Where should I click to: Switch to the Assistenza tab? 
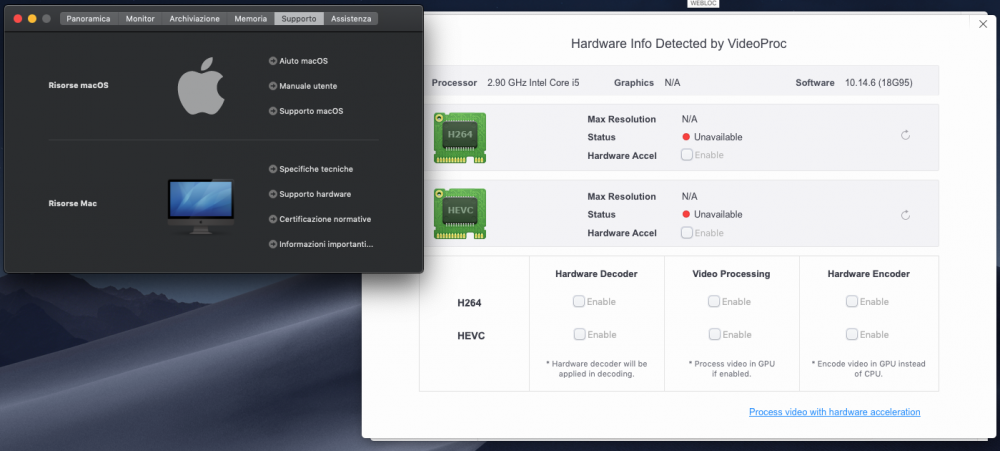point(351,18)
